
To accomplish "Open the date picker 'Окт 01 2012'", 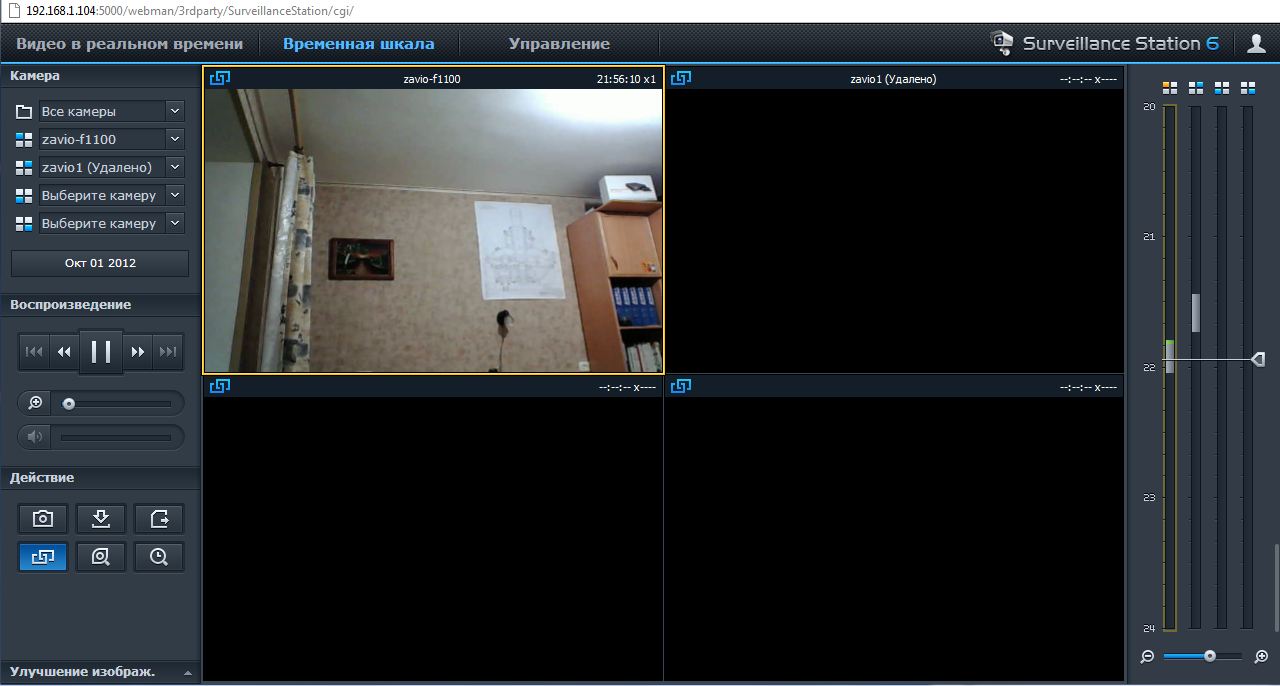I will 100,263.
